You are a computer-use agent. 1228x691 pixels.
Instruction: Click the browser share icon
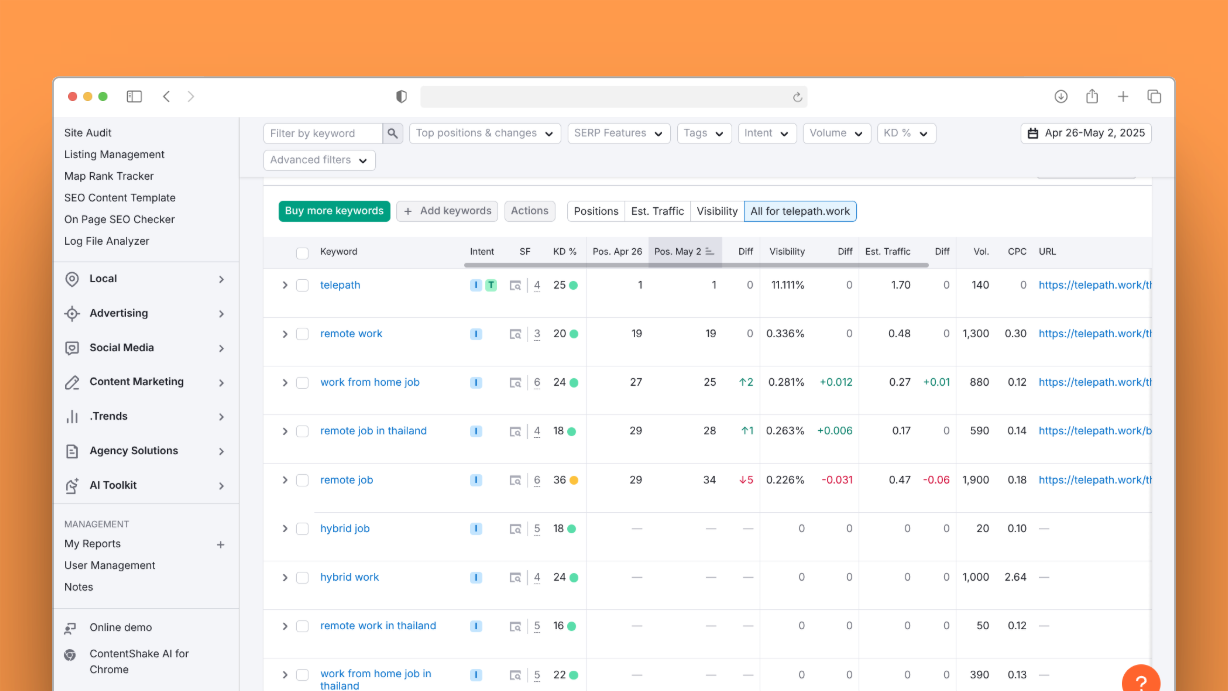[x=1092, y=97]
